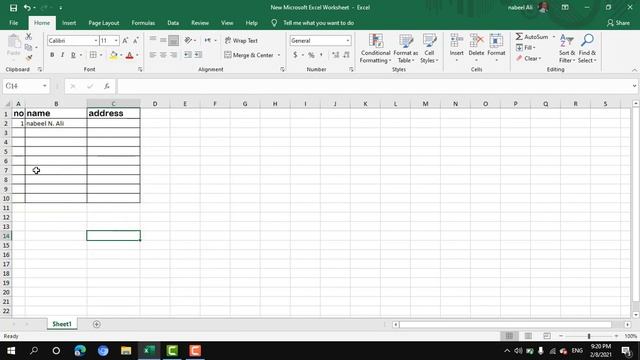Click the Name Box showing C14
640x360 pixels.
pyautogui.click(x=25, y=86)
